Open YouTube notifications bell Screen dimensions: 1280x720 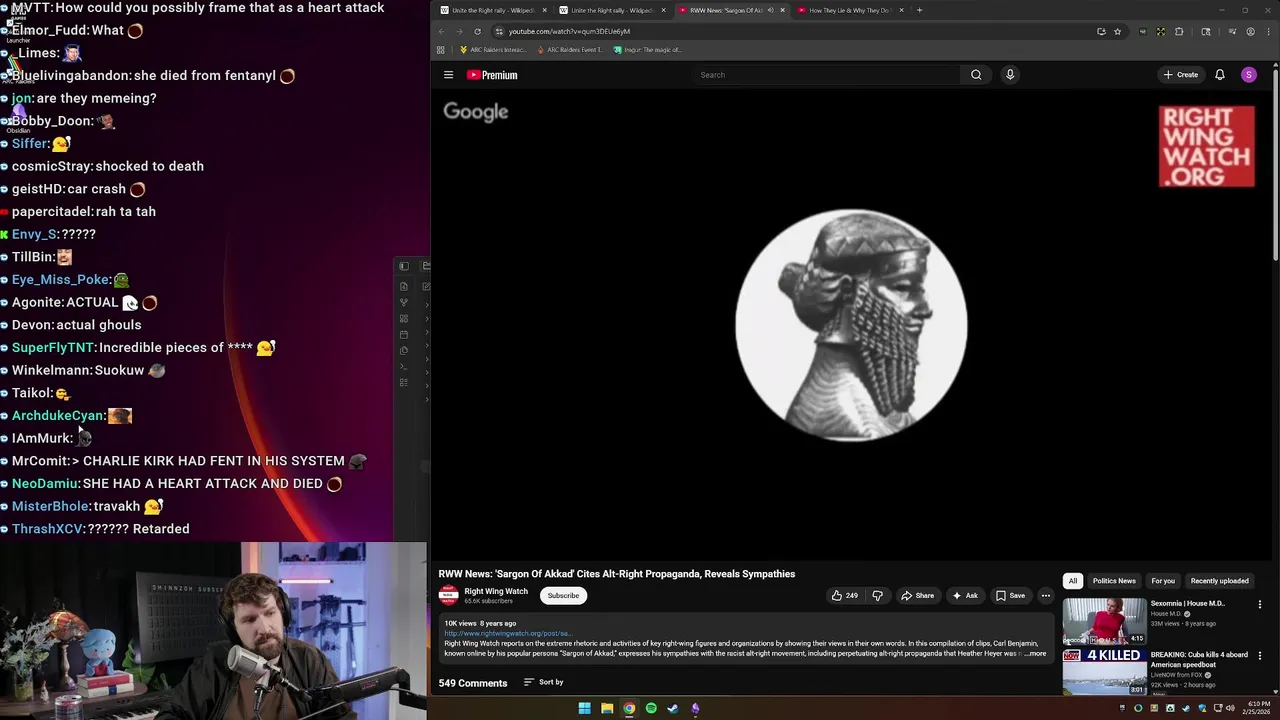coord(1220,75)
